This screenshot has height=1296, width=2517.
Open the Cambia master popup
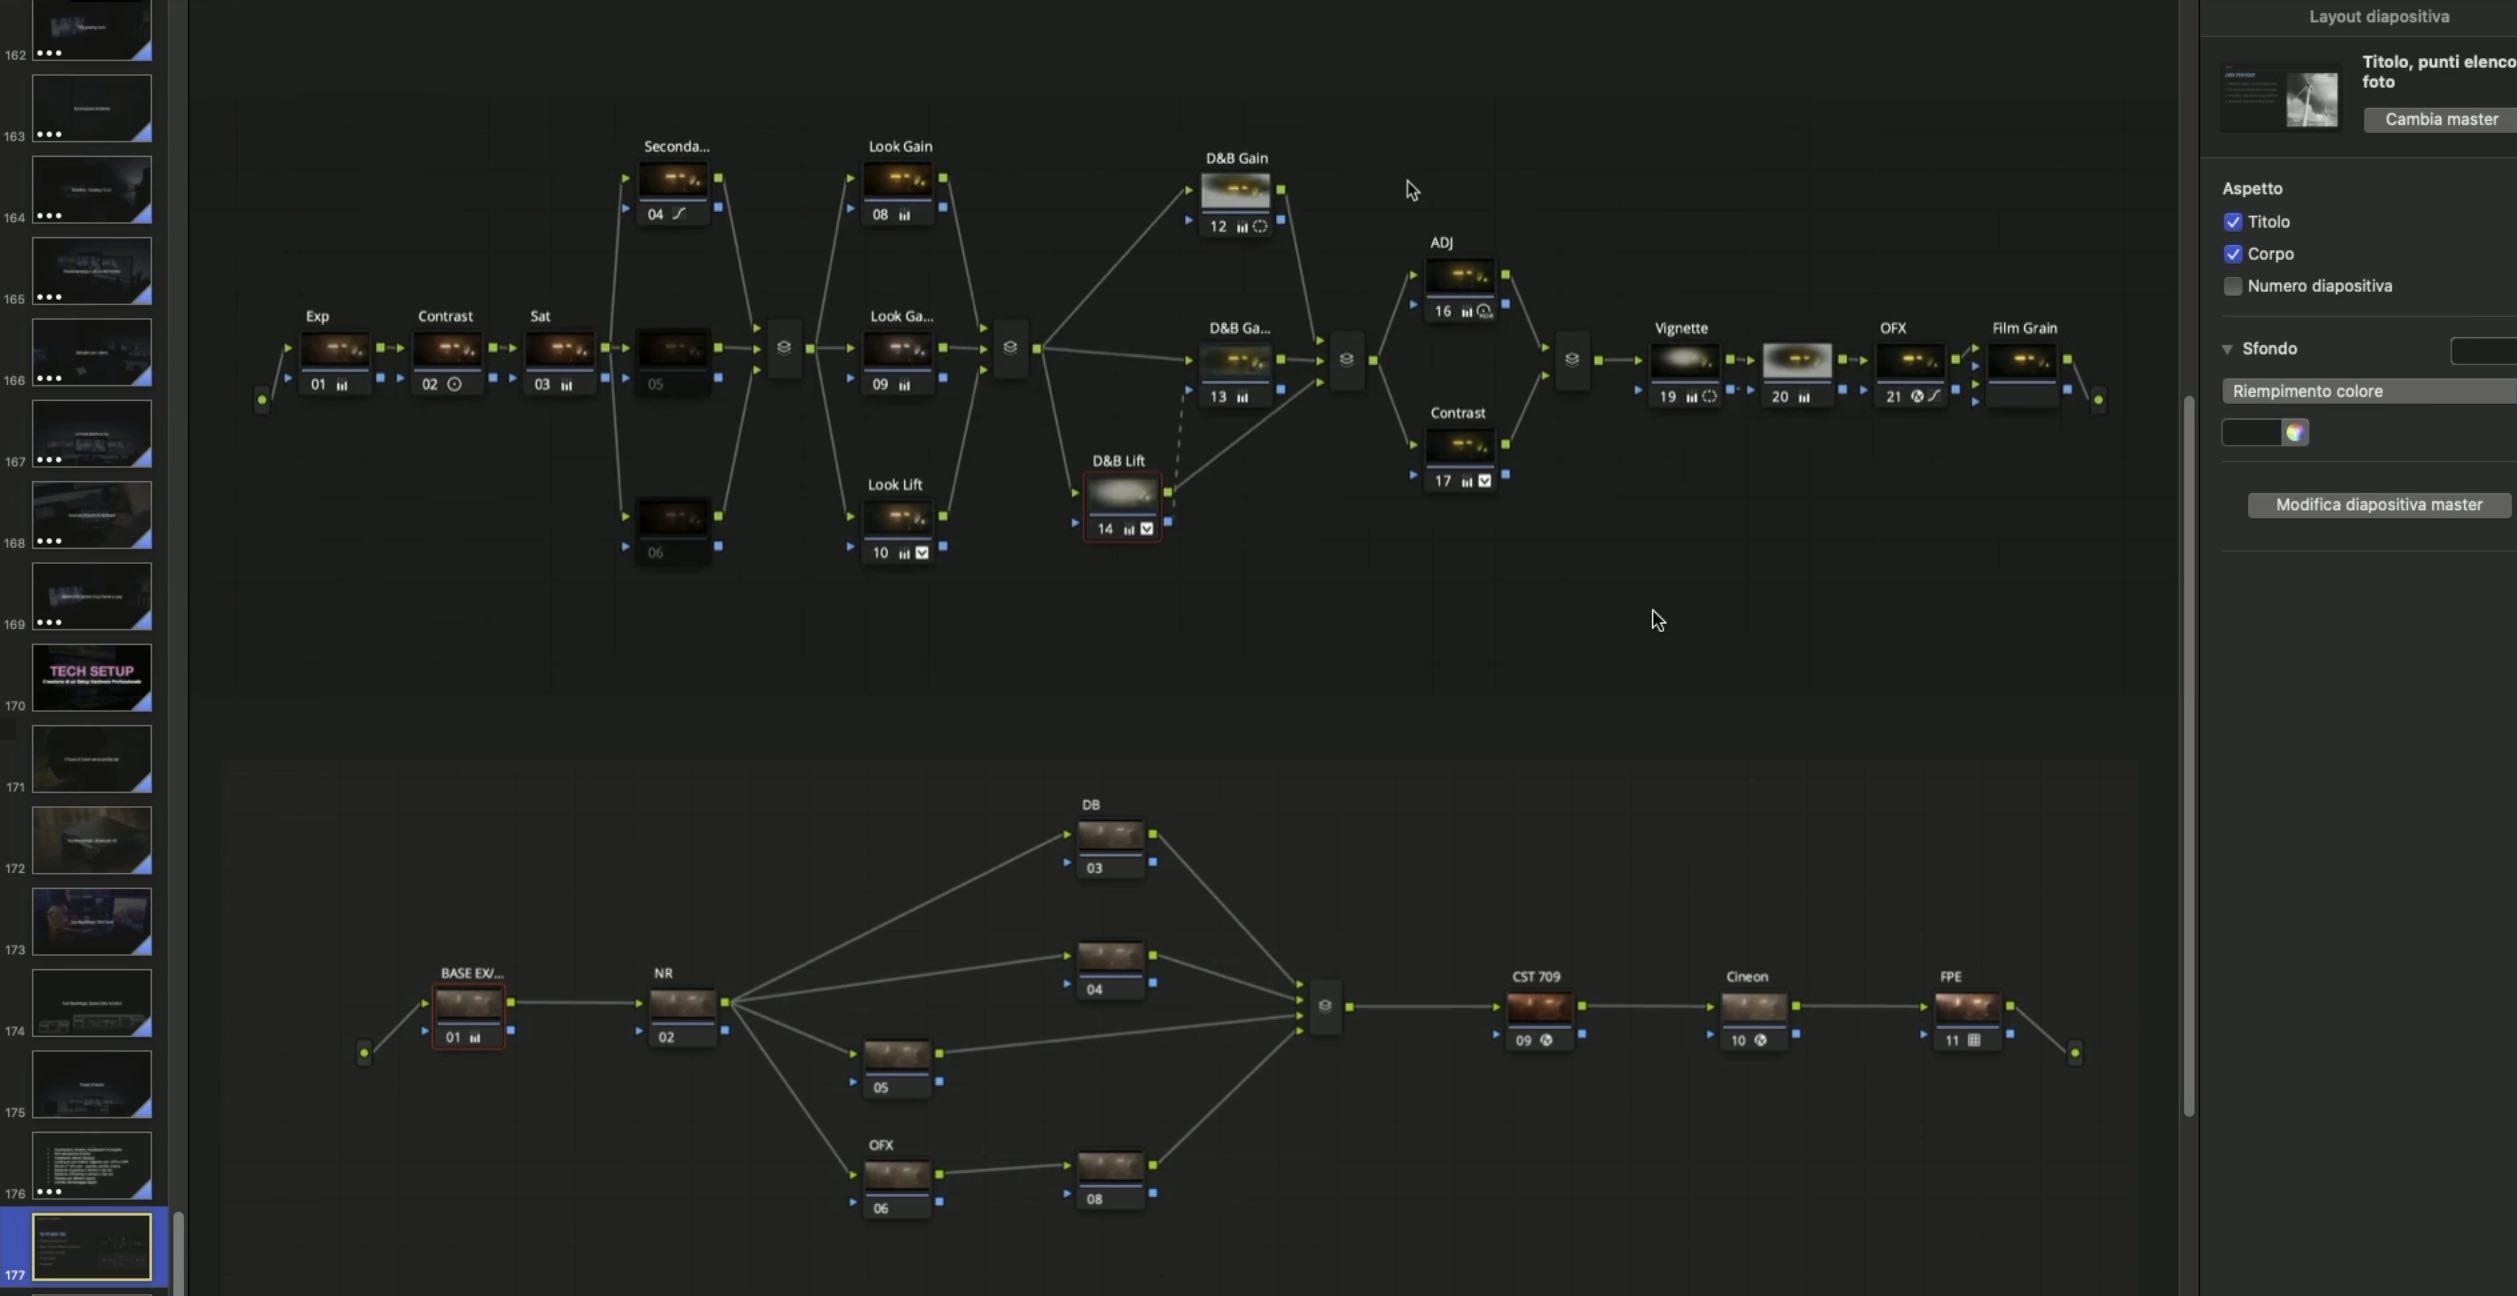pyautogui.click(x=2440, y=119)
